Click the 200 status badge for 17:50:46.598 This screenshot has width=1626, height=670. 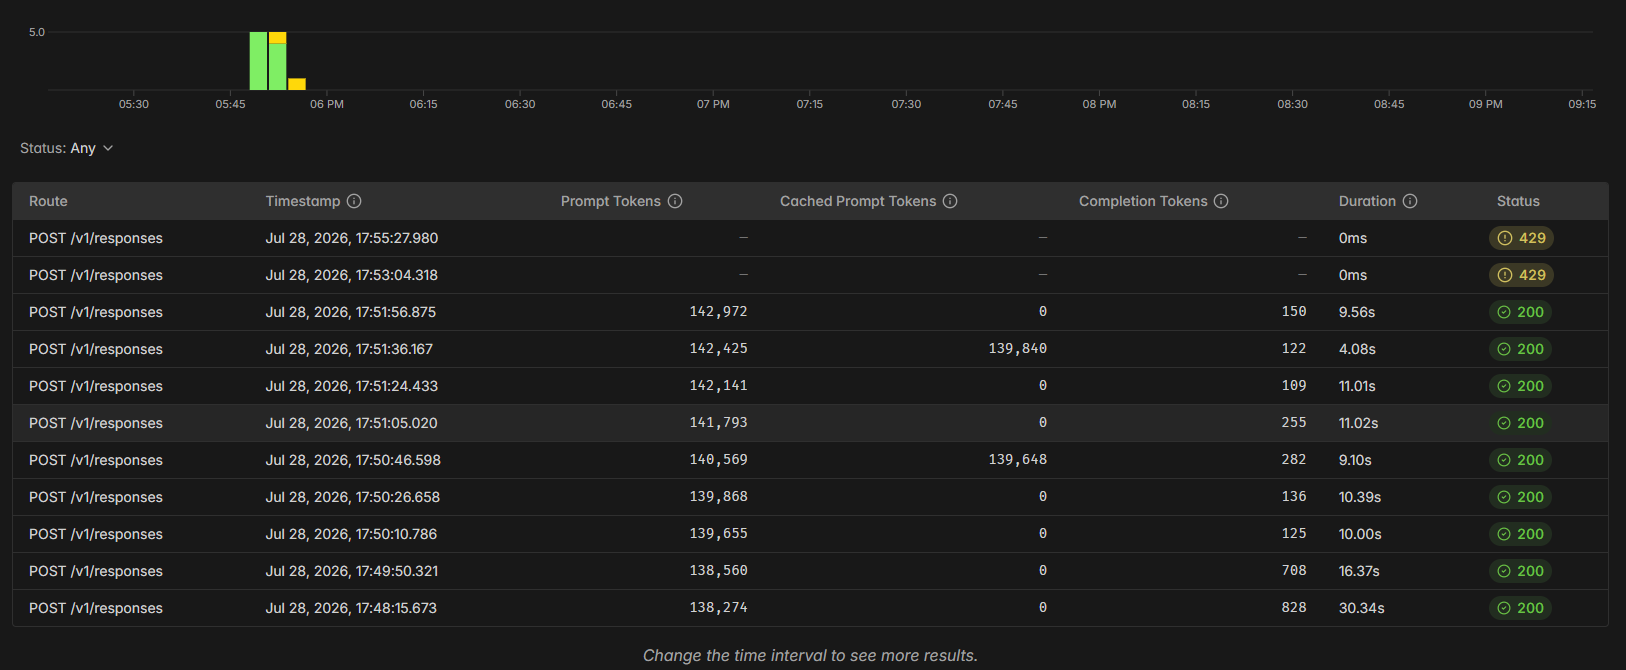pyautogui.click(x=1520, y=460)
